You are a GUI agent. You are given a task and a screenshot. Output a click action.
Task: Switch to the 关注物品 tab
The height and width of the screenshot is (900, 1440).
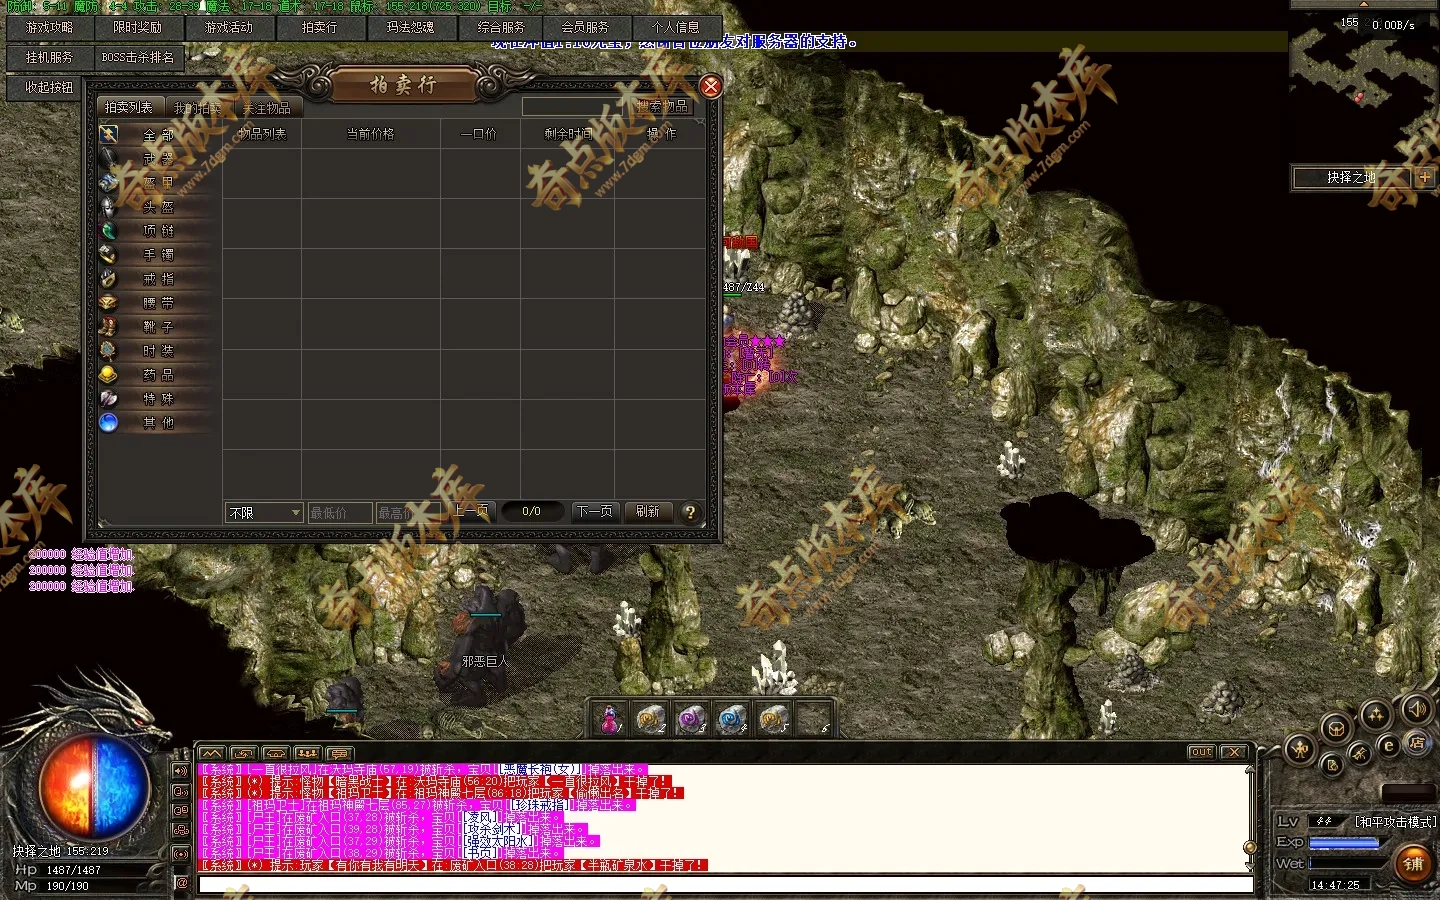pos(267,108)
